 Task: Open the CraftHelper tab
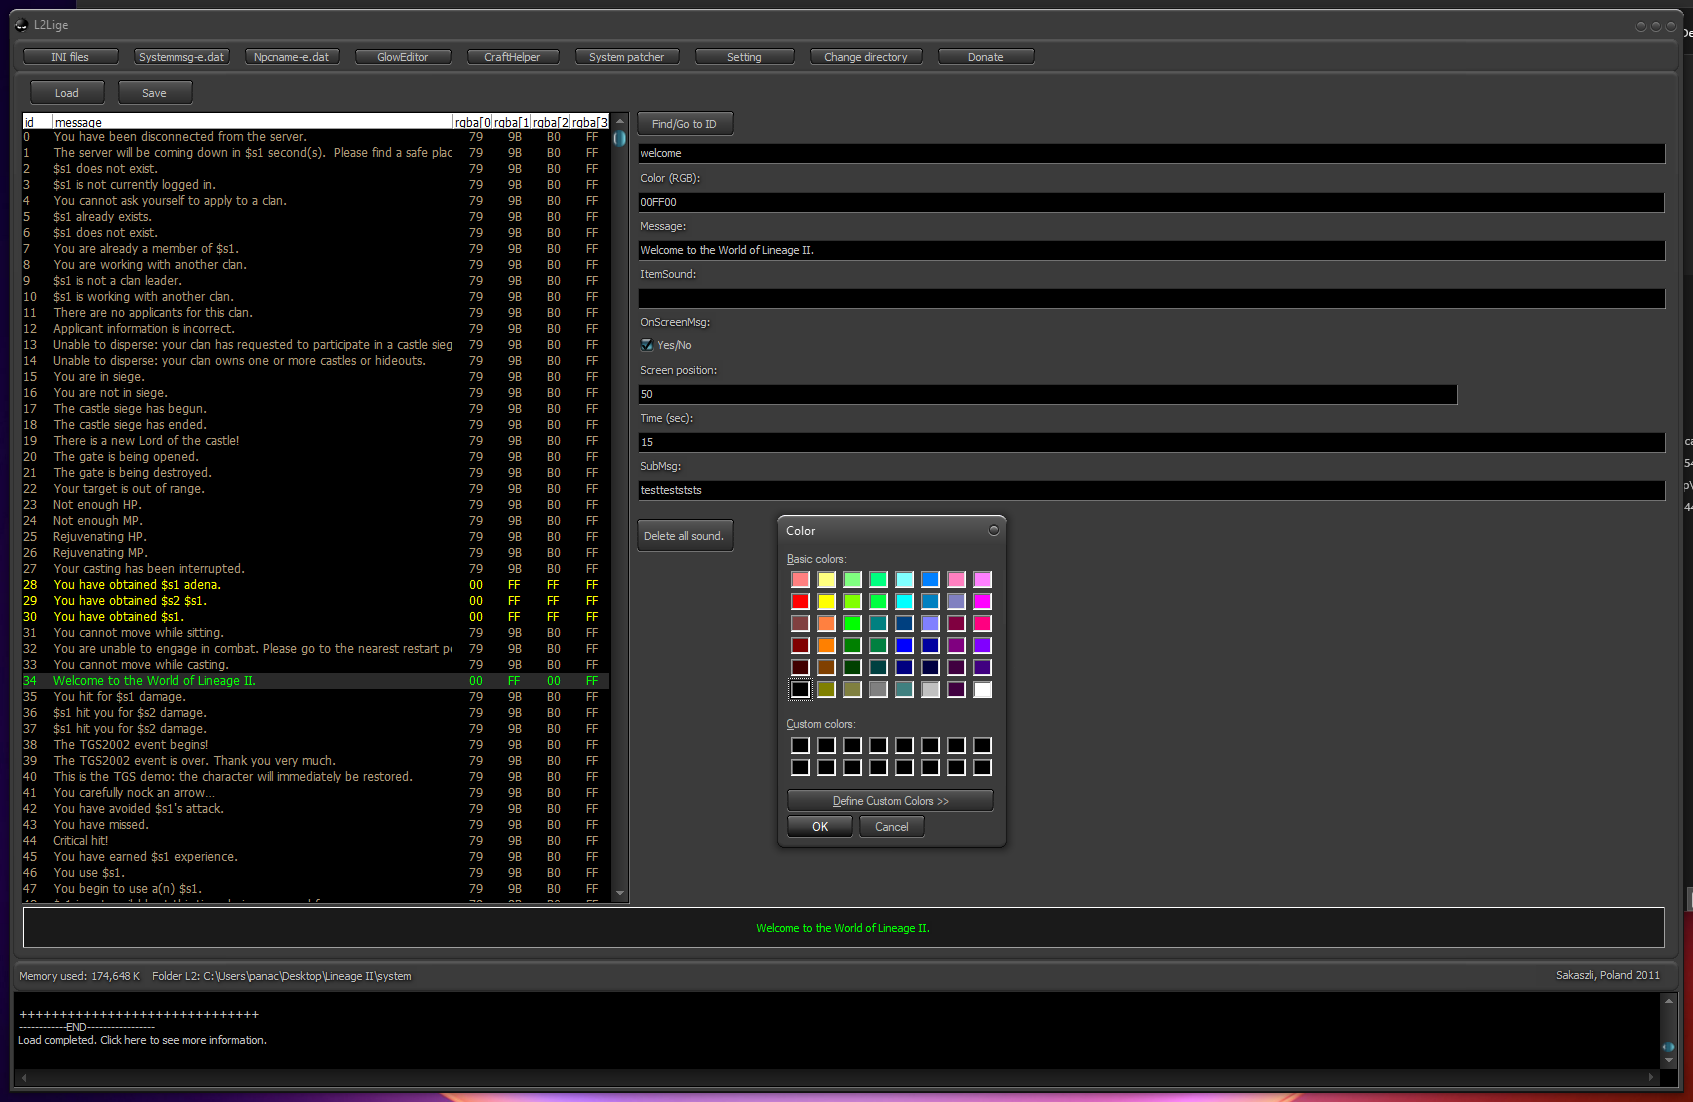click(x=512, y=57)
